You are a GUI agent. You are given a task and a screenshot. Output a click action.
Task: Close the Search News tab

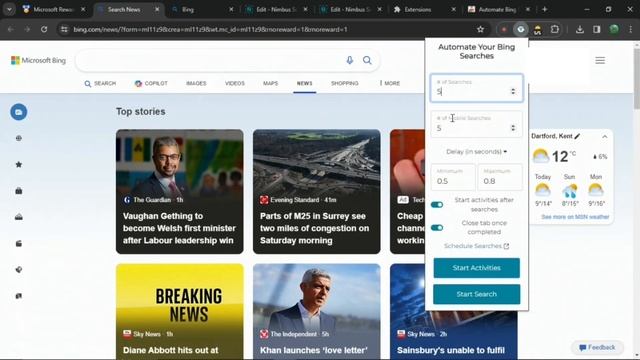[157, 9]
